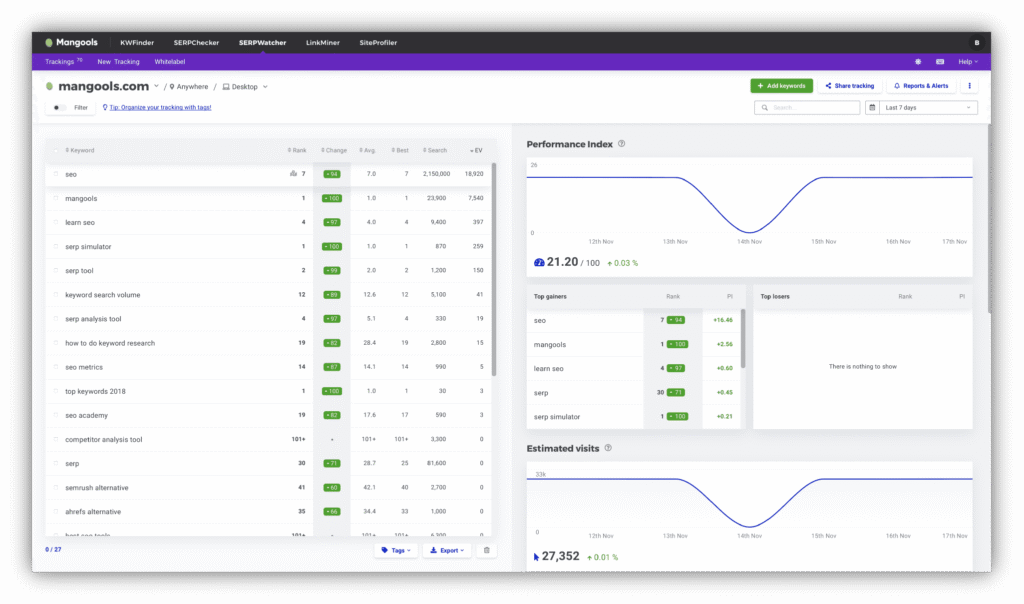Focus the keyword Search field

(807, 108)
